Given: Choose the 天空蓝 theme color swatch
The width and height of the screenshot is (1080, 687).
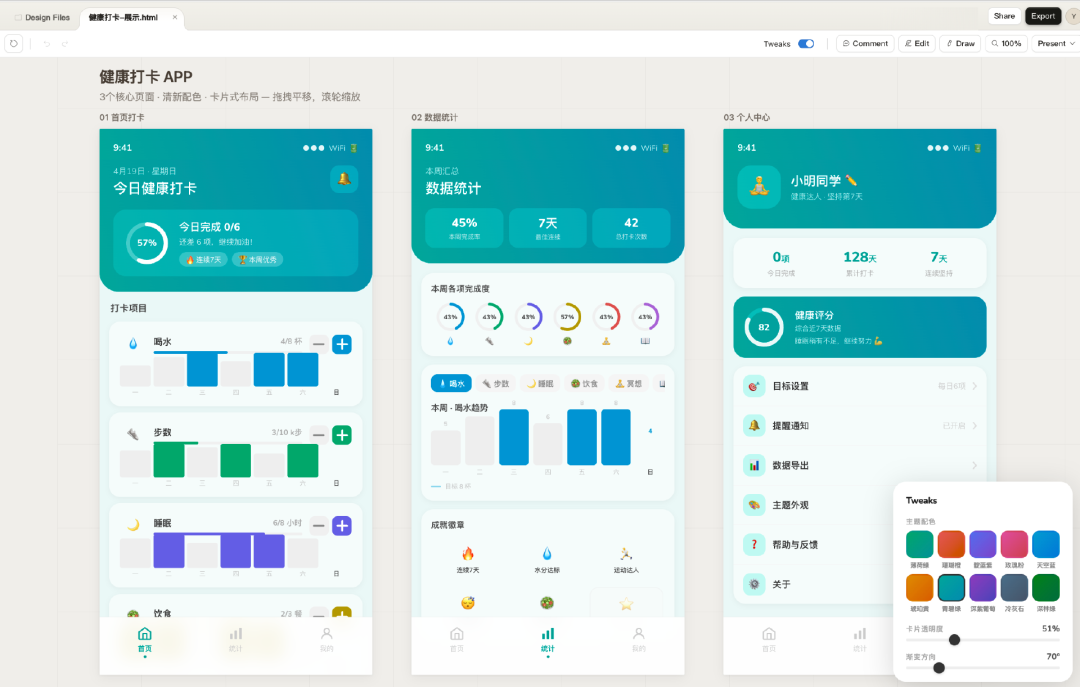Looking at the screenshot, I should [1045, 544].
